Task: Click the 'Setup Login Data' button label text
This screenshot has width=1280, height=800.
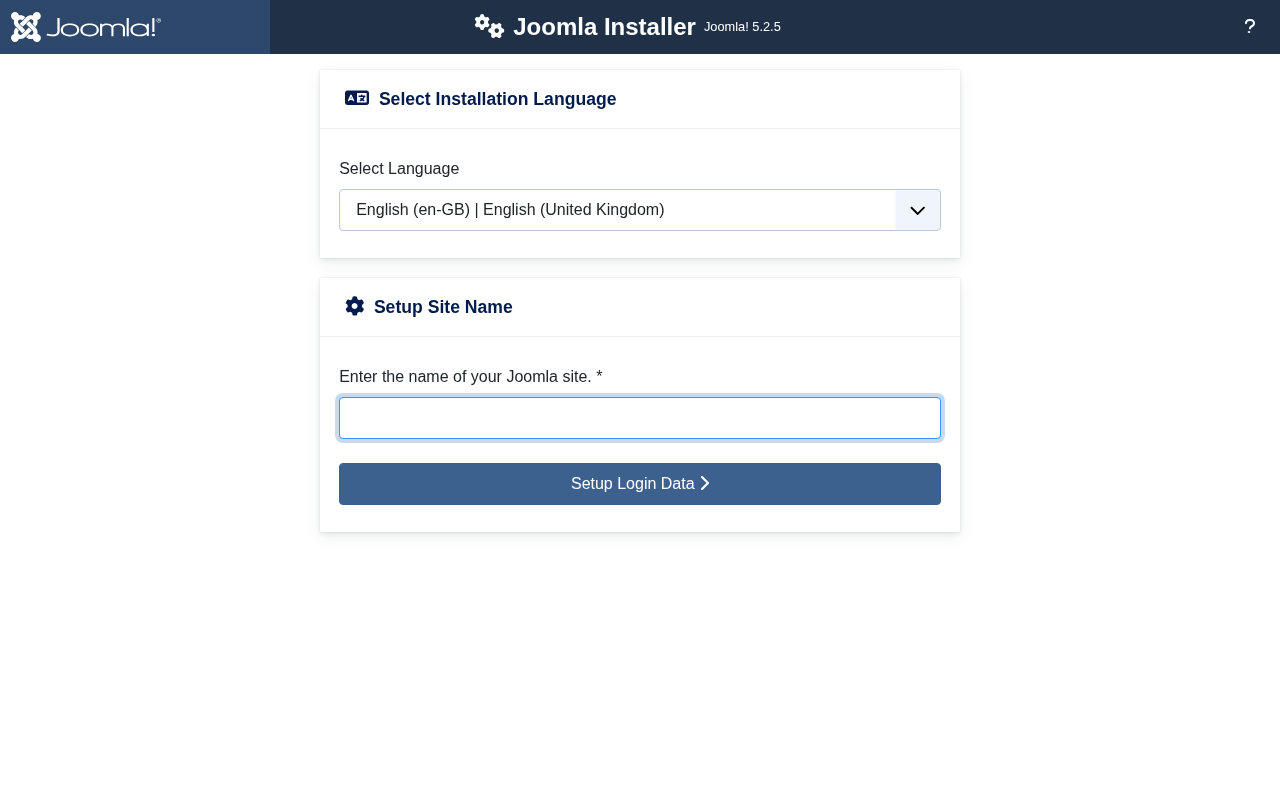Action: coord(632,484)
